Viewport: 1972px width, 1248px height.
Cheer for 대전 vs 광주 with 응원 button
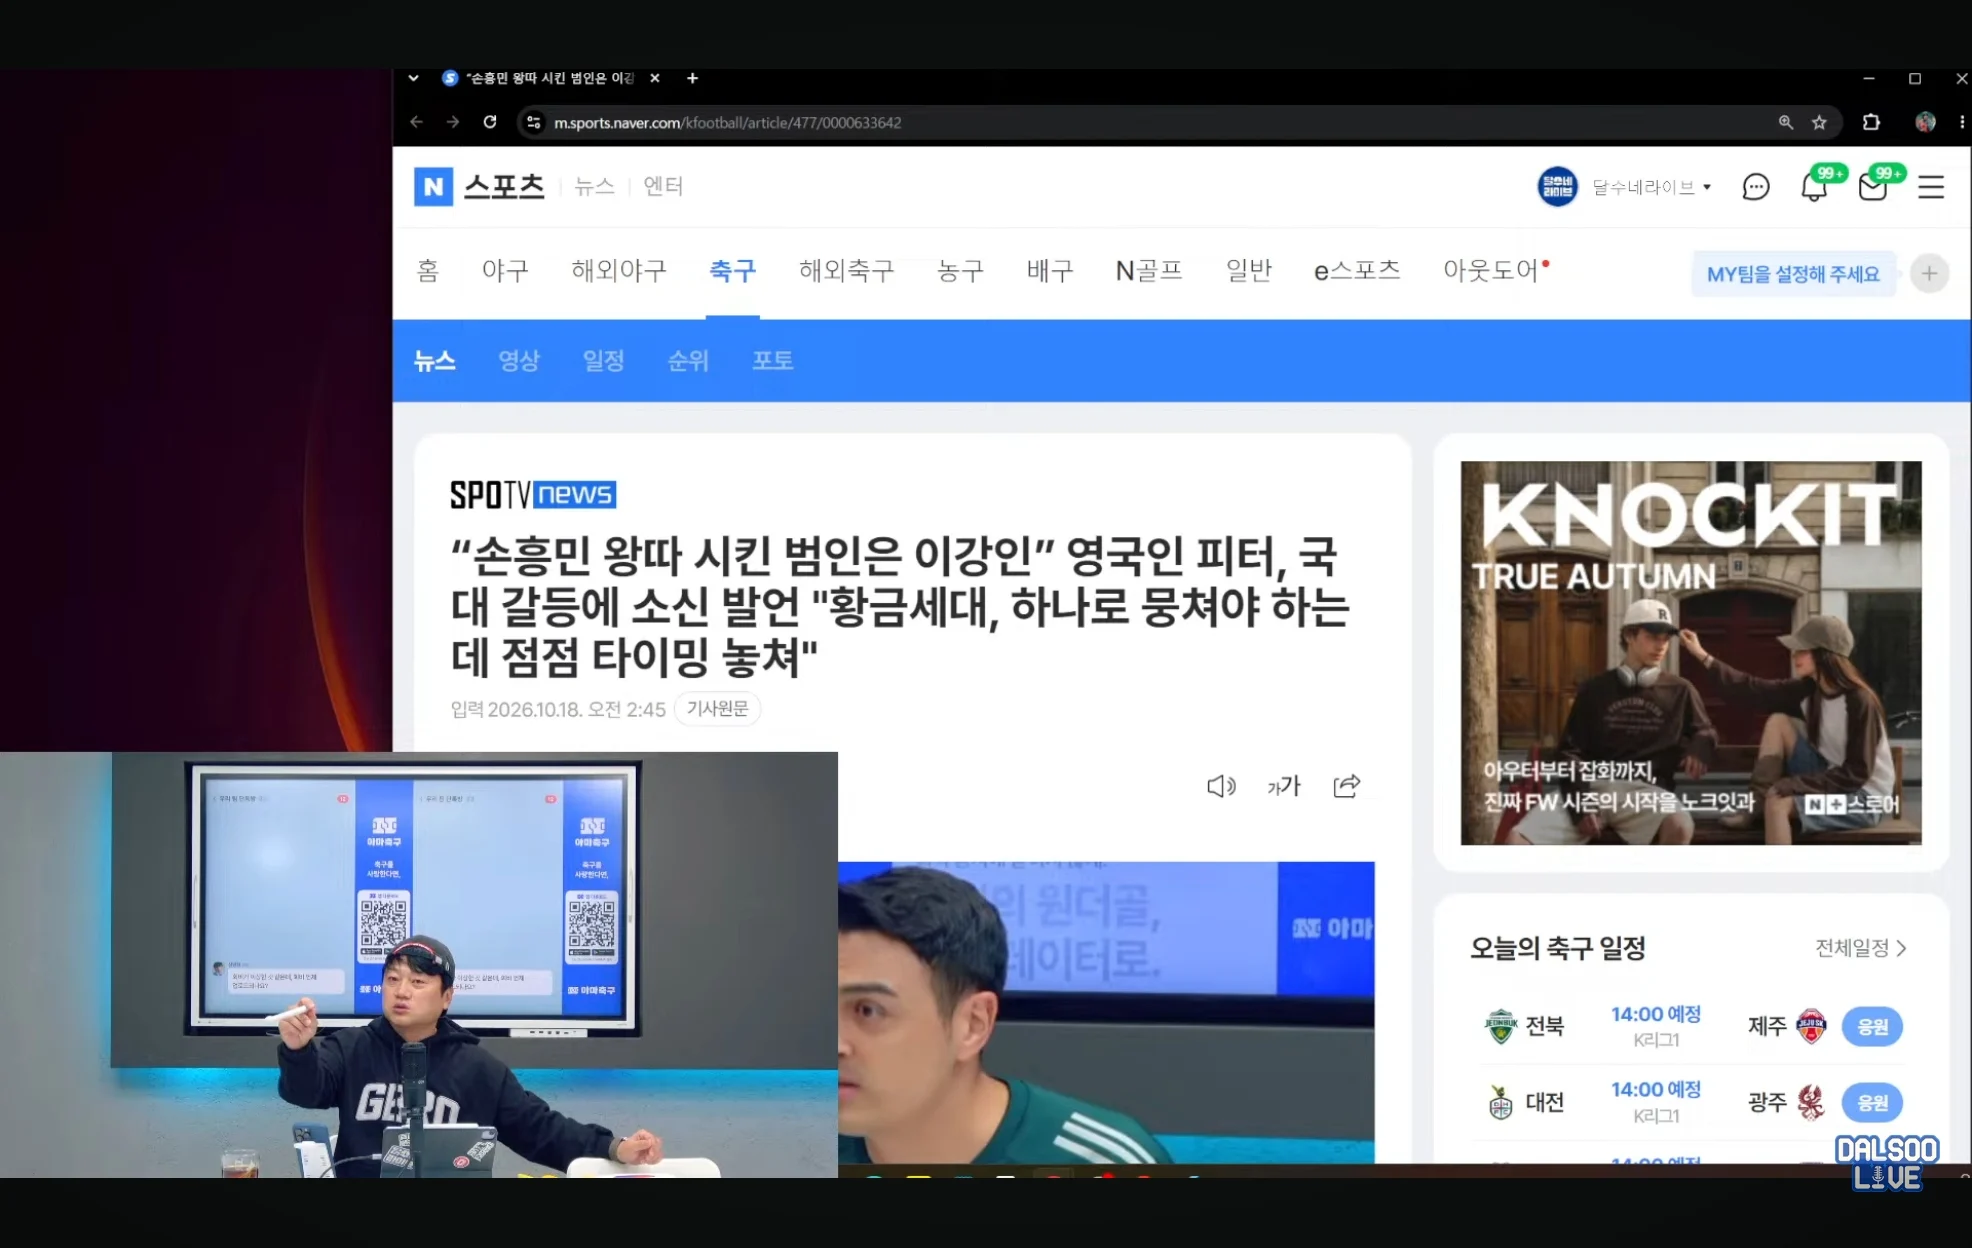coord(1872,1102)
